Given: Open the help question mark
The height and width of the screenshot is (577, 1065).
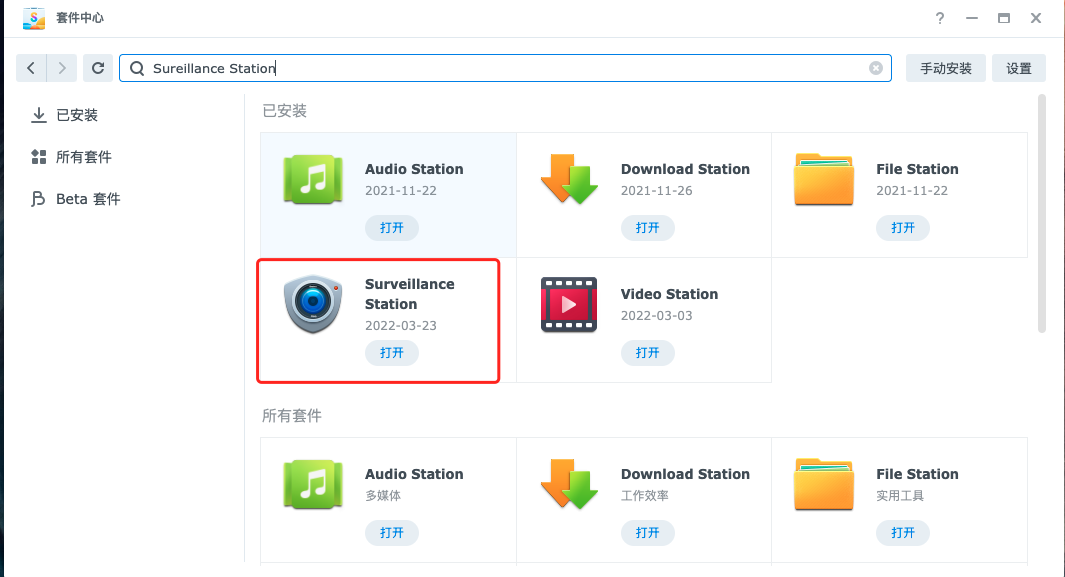Looking at the screenshot, I should [x=940, y=18].
